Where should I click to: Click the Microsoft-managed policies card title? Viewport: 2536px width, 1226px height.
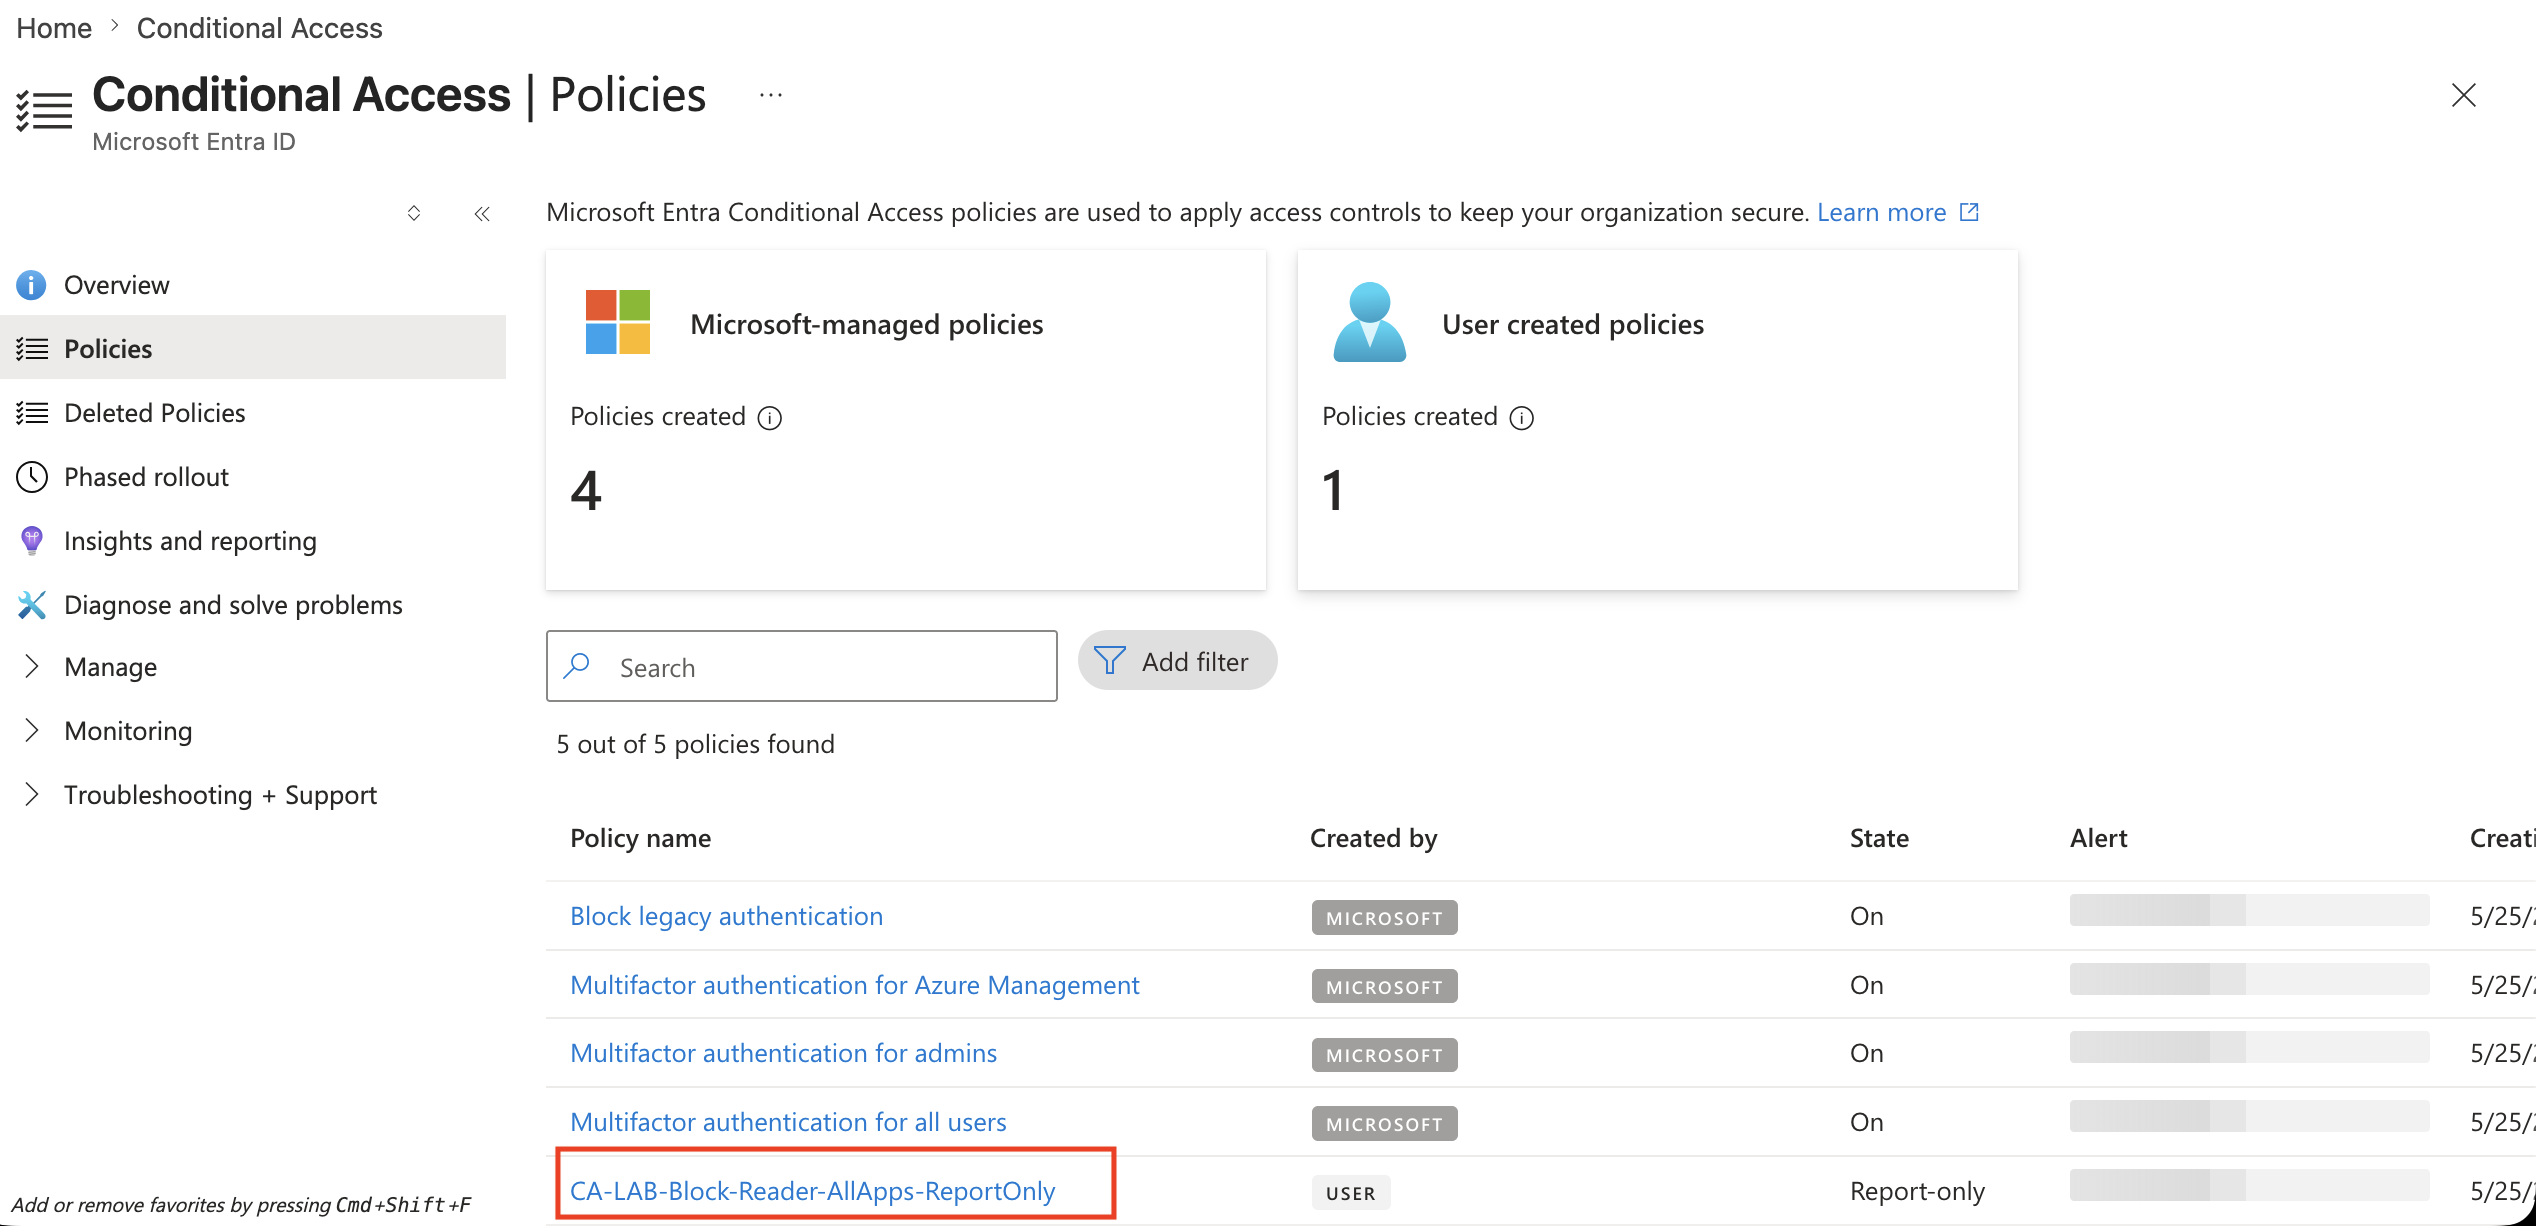point(867,324)
